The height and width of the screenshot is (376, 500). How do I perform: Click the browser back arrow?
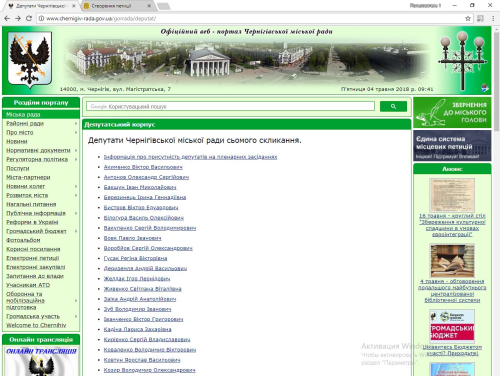point(7,18)
